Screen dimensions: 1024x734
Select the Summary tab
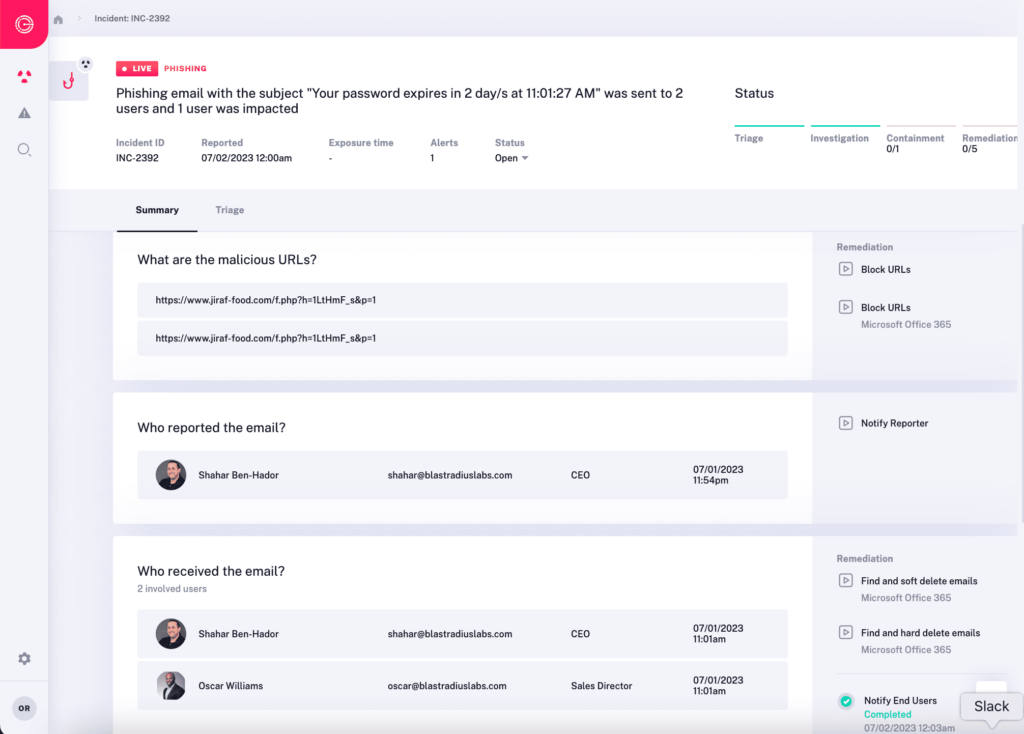(157, 210)
